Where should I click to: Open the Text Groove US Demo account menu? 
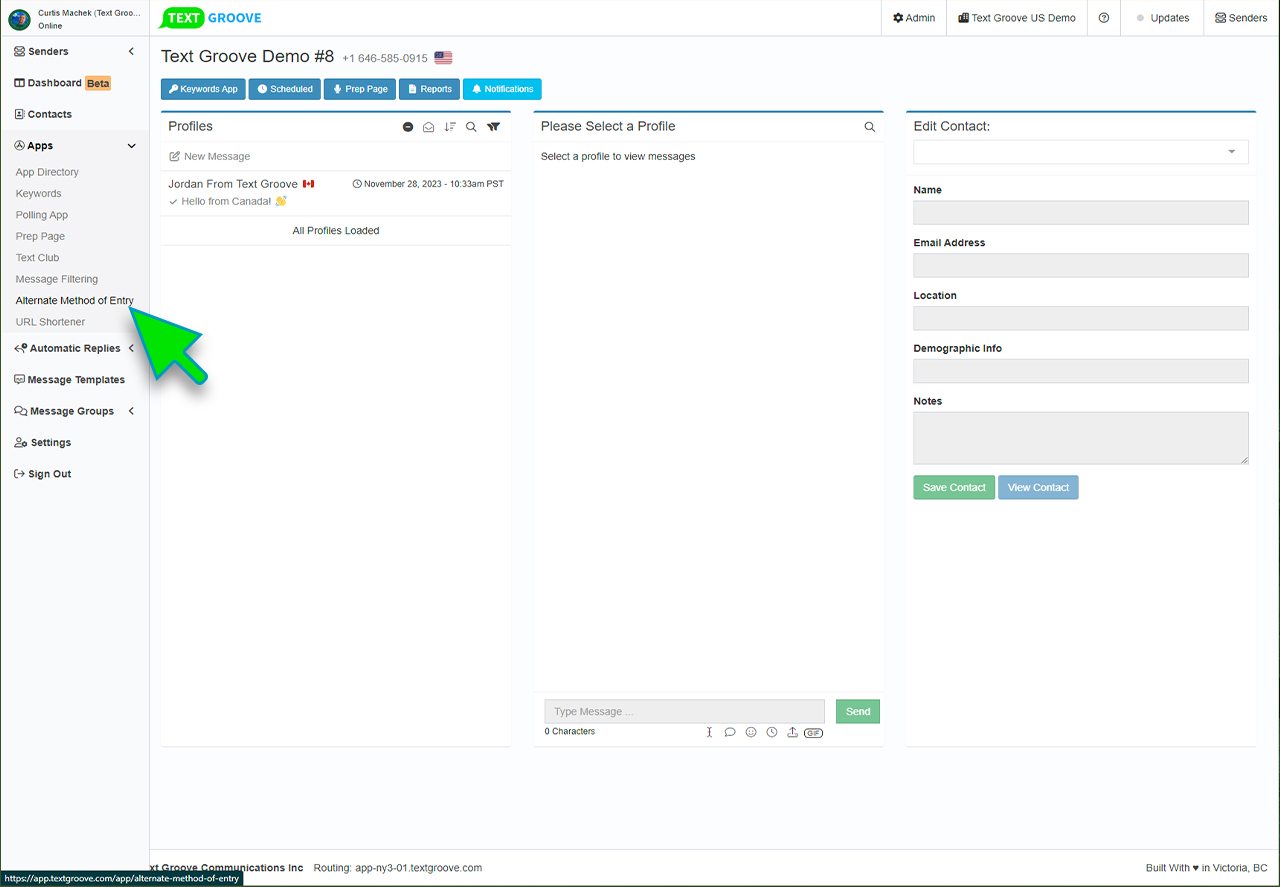[1017, 18]
